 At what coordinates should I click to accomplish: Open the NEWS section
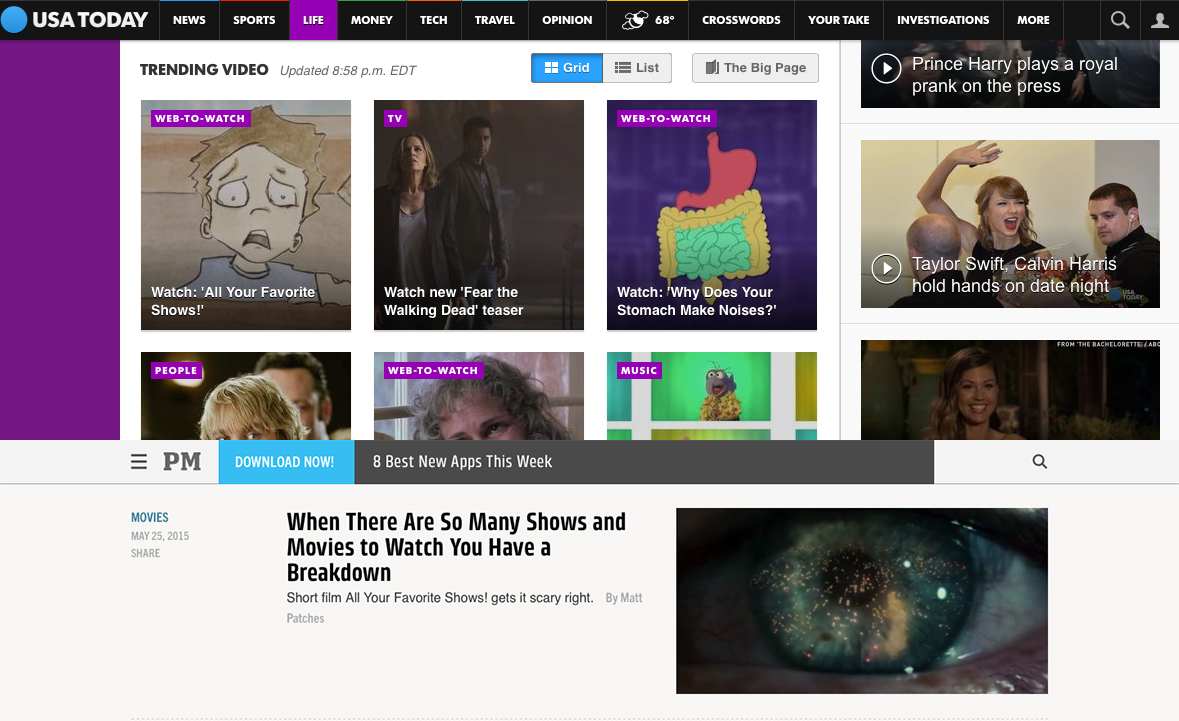[x=189, y=20]
